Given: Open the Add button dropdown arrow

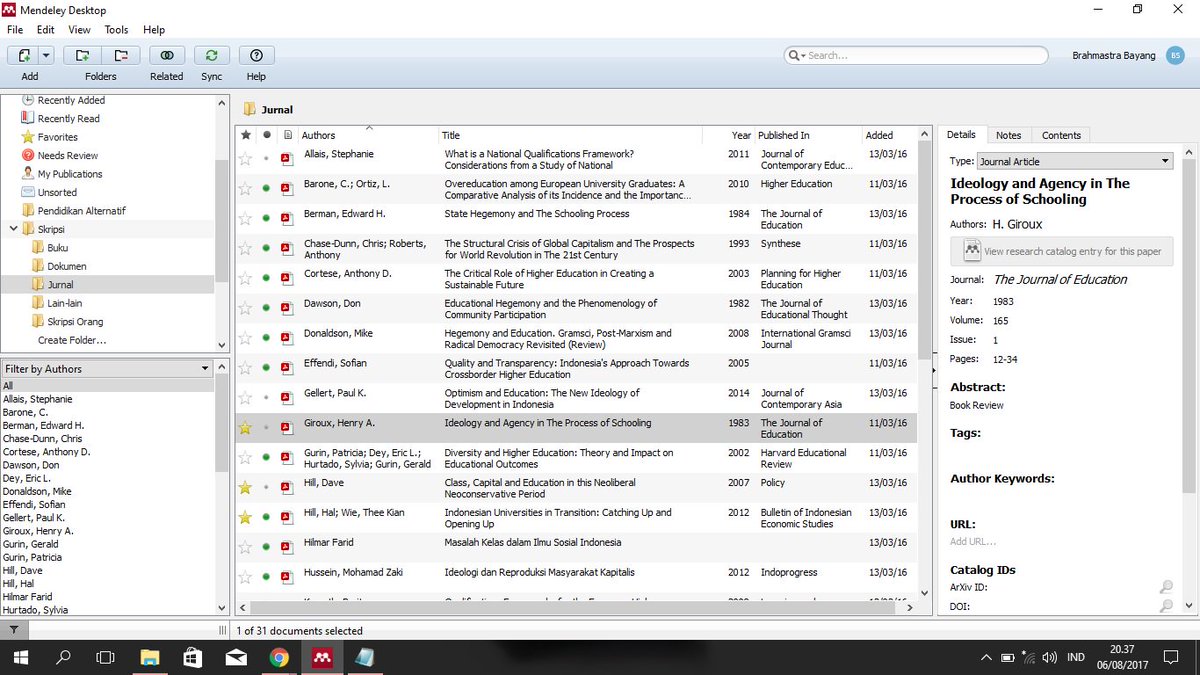Looking at the screenshot, I should pos(47,55).
